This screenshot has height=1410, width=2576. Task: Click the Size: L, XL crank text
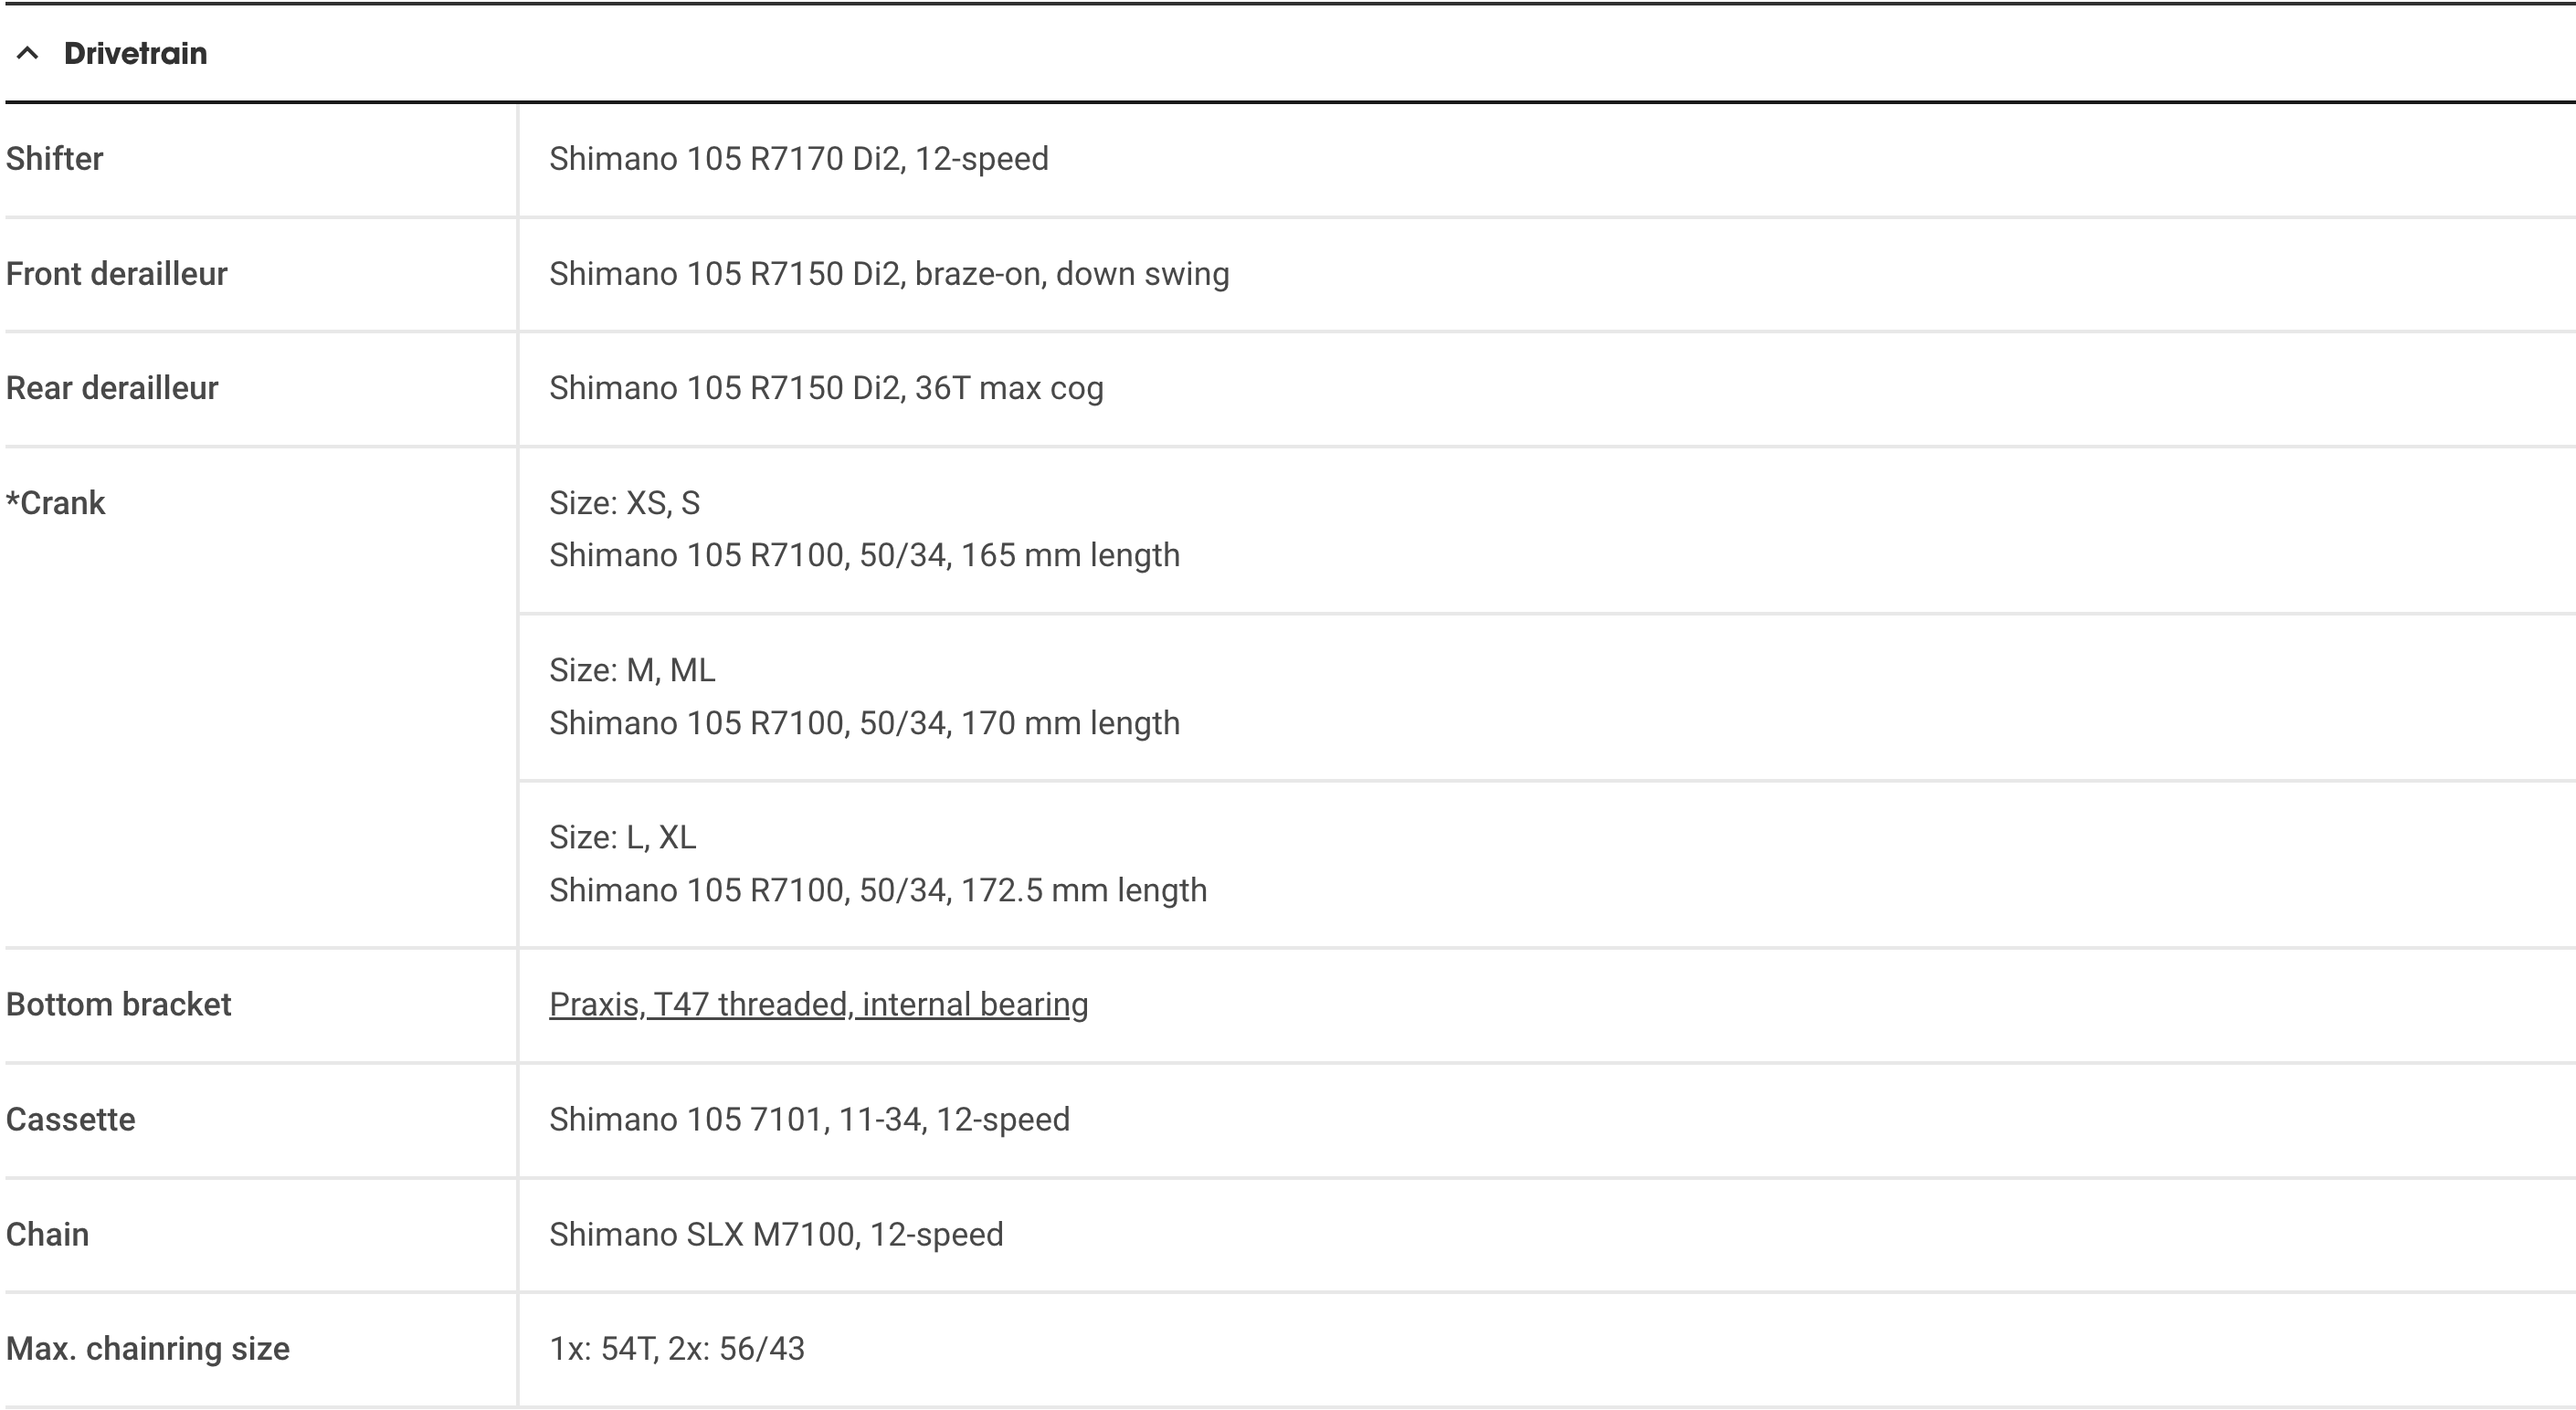click(x=622, y=837)
